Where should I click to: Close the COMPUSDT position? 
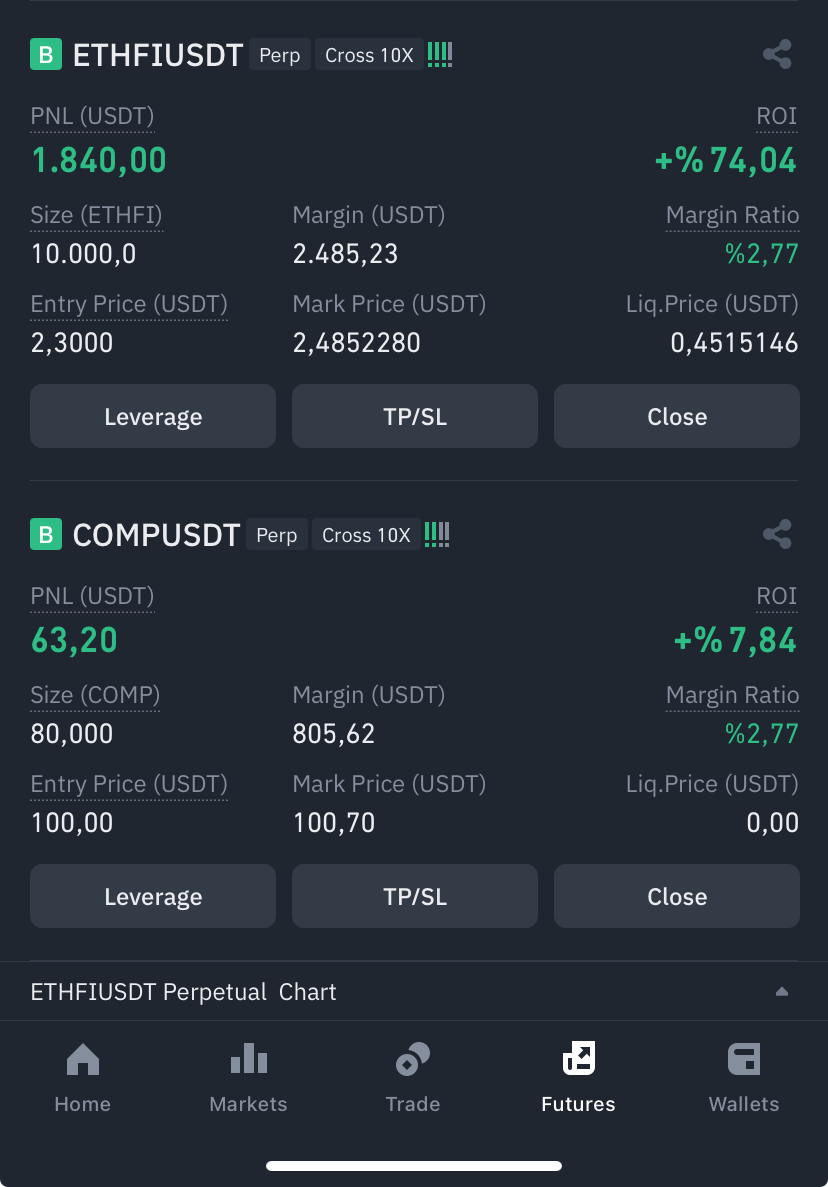pos(677,896)
